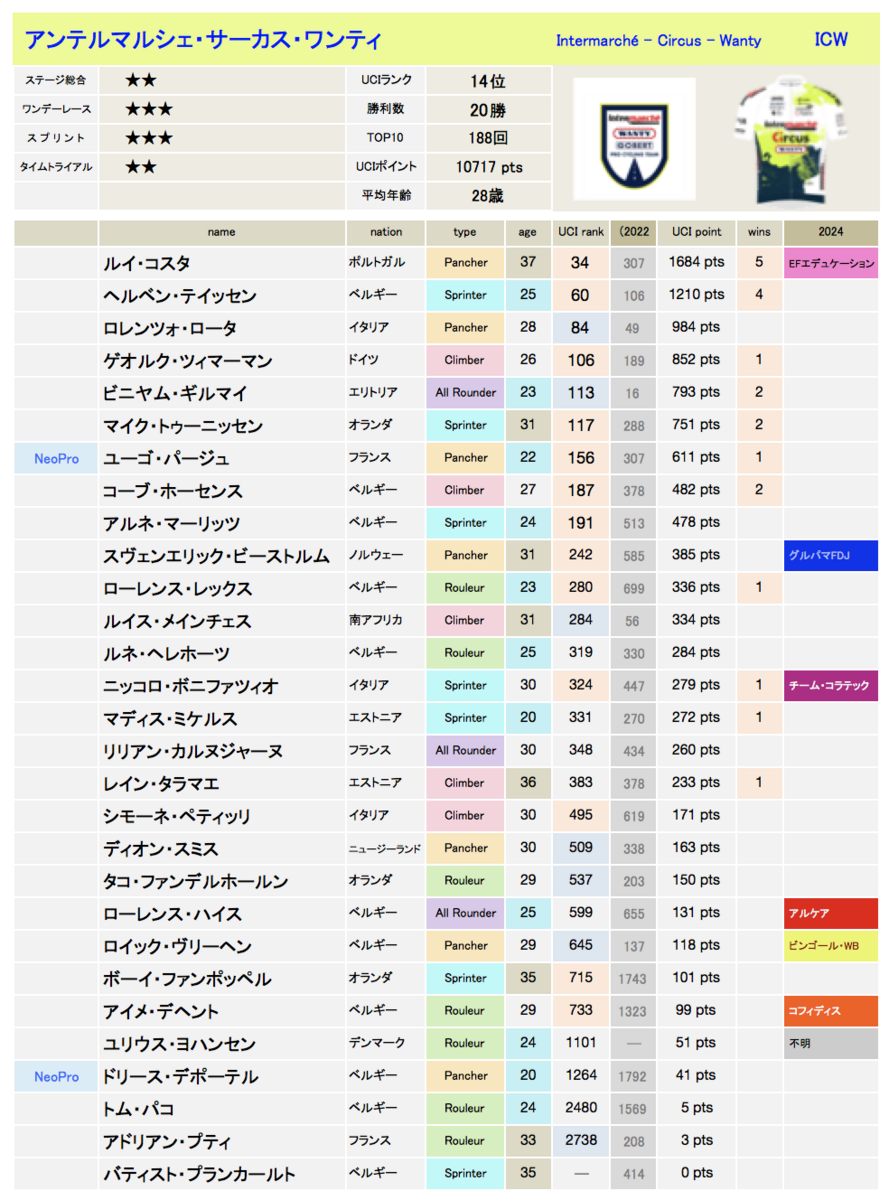The image size is (889, 1200).
Task: Select rider name アルネ・マーリッツ
Action: click(x=171, y=524)
